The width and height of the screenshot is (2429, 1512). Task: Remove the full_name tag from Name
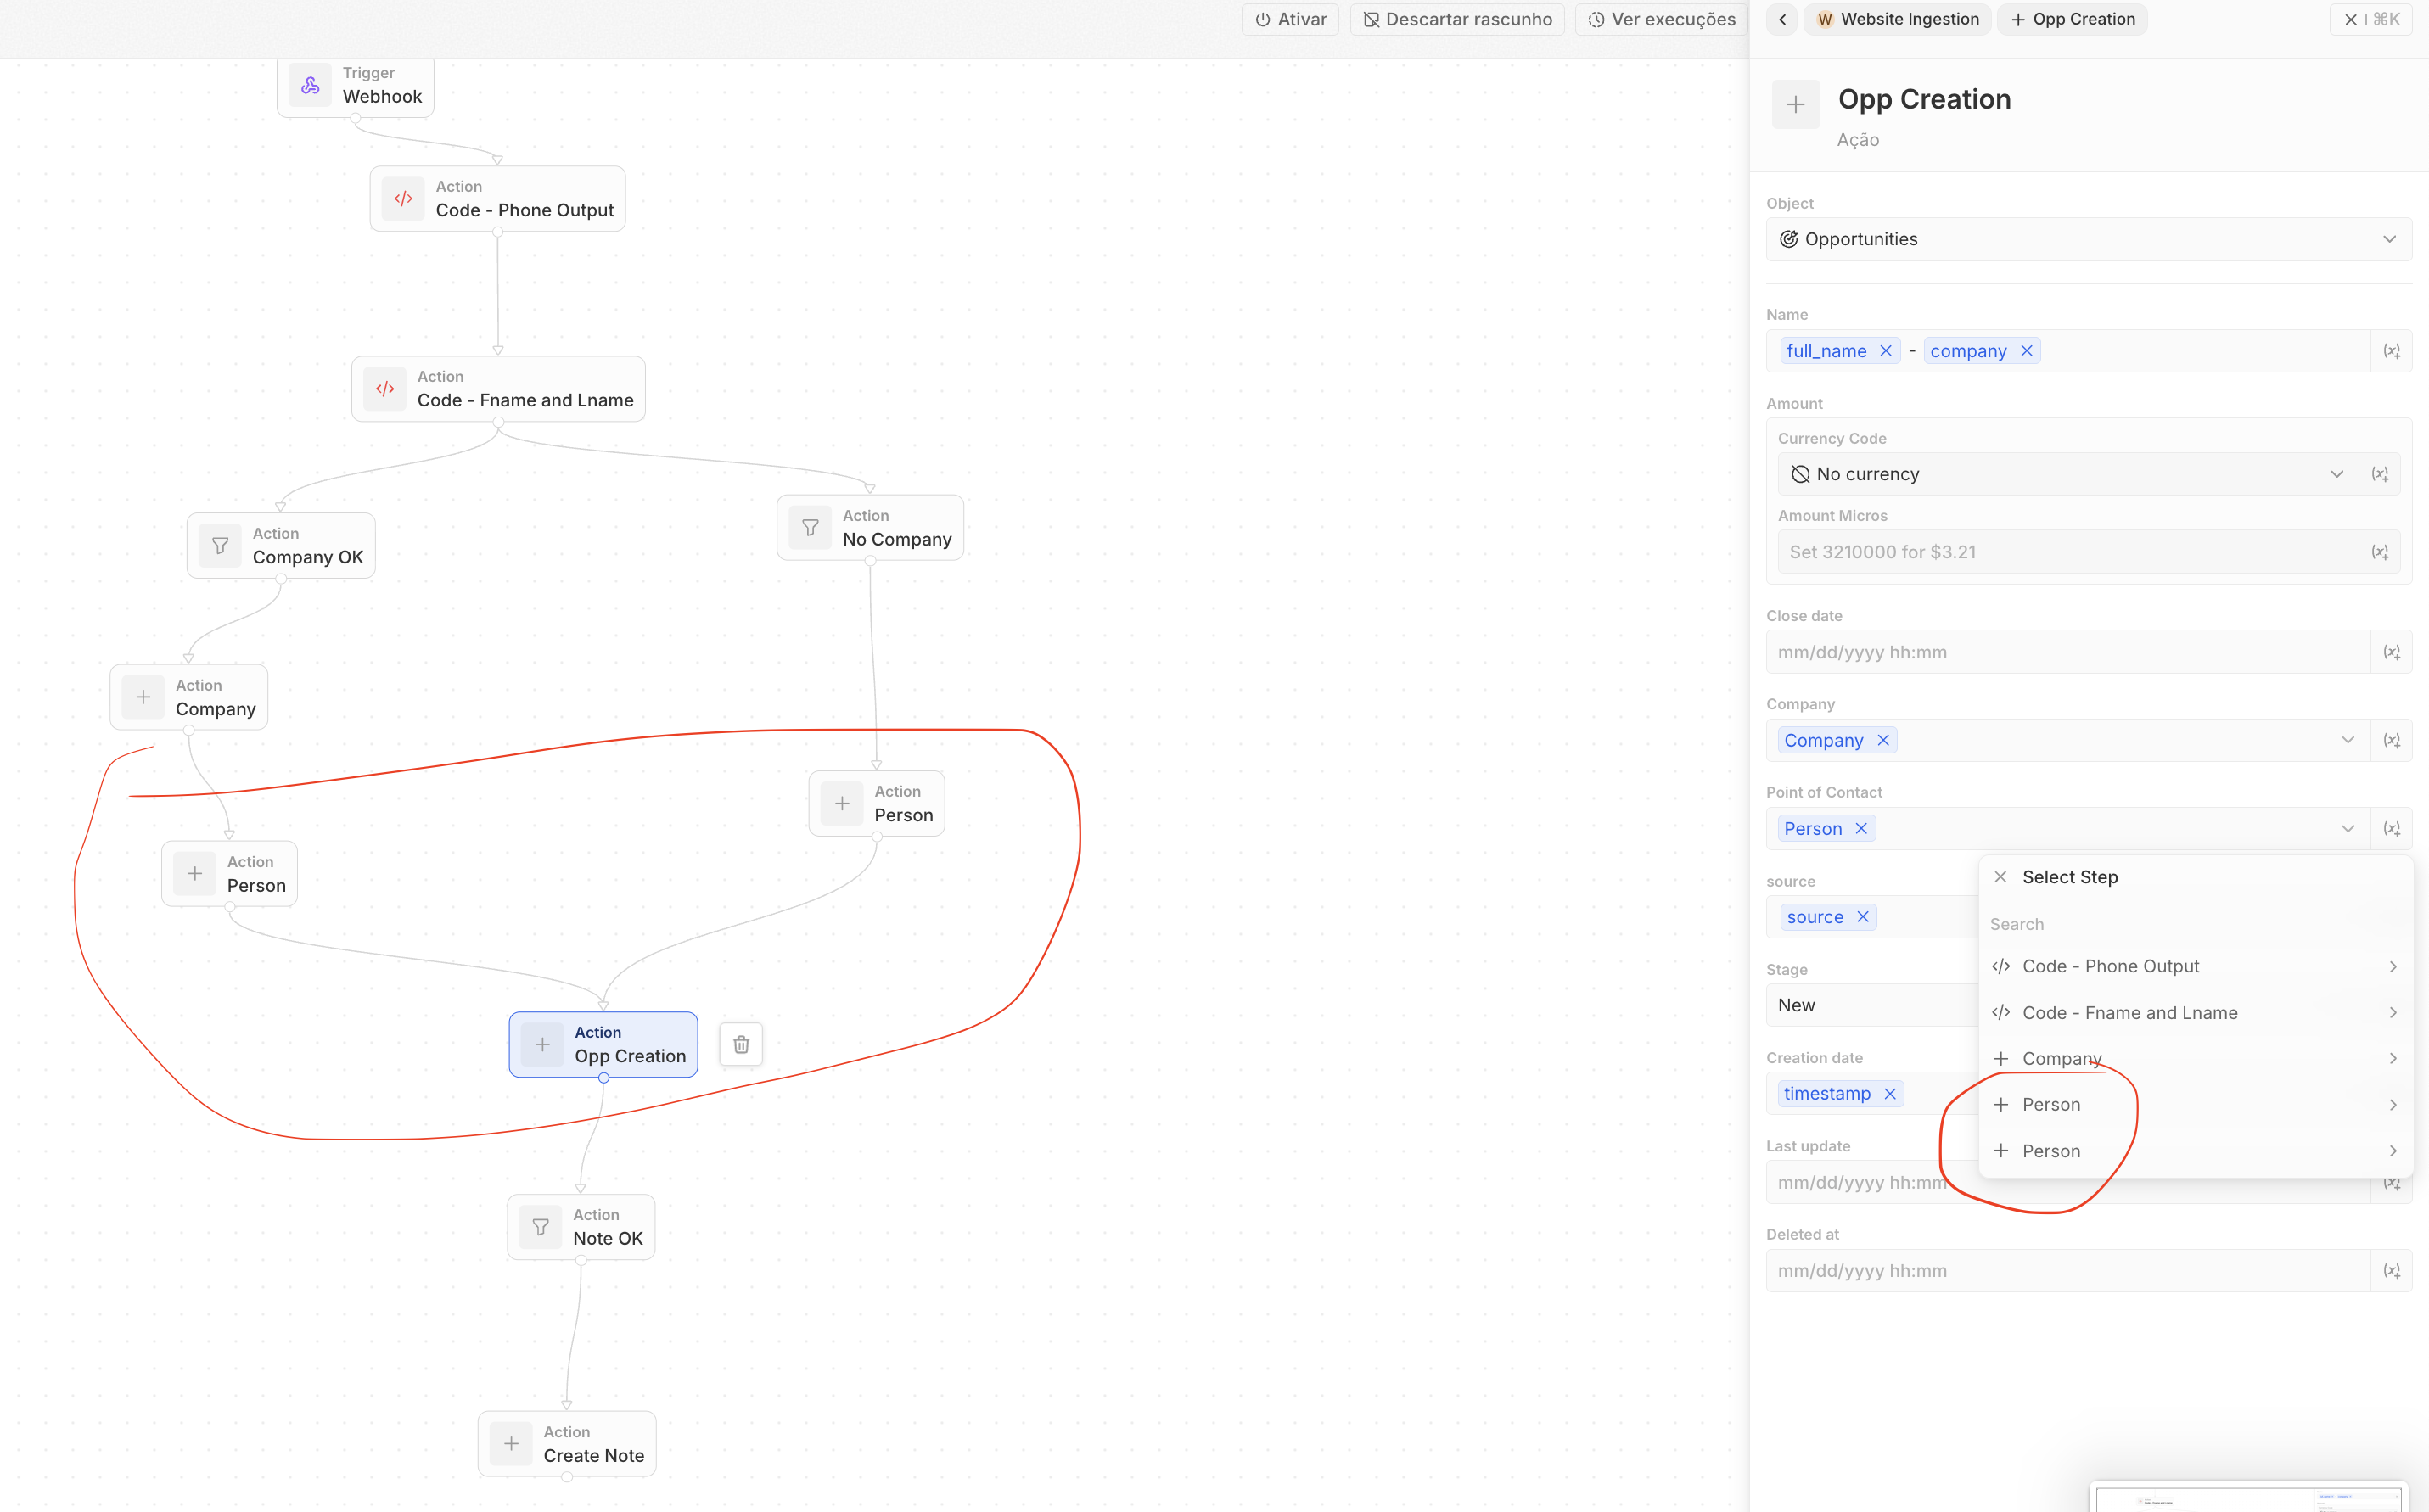[x=1885, y=351]
